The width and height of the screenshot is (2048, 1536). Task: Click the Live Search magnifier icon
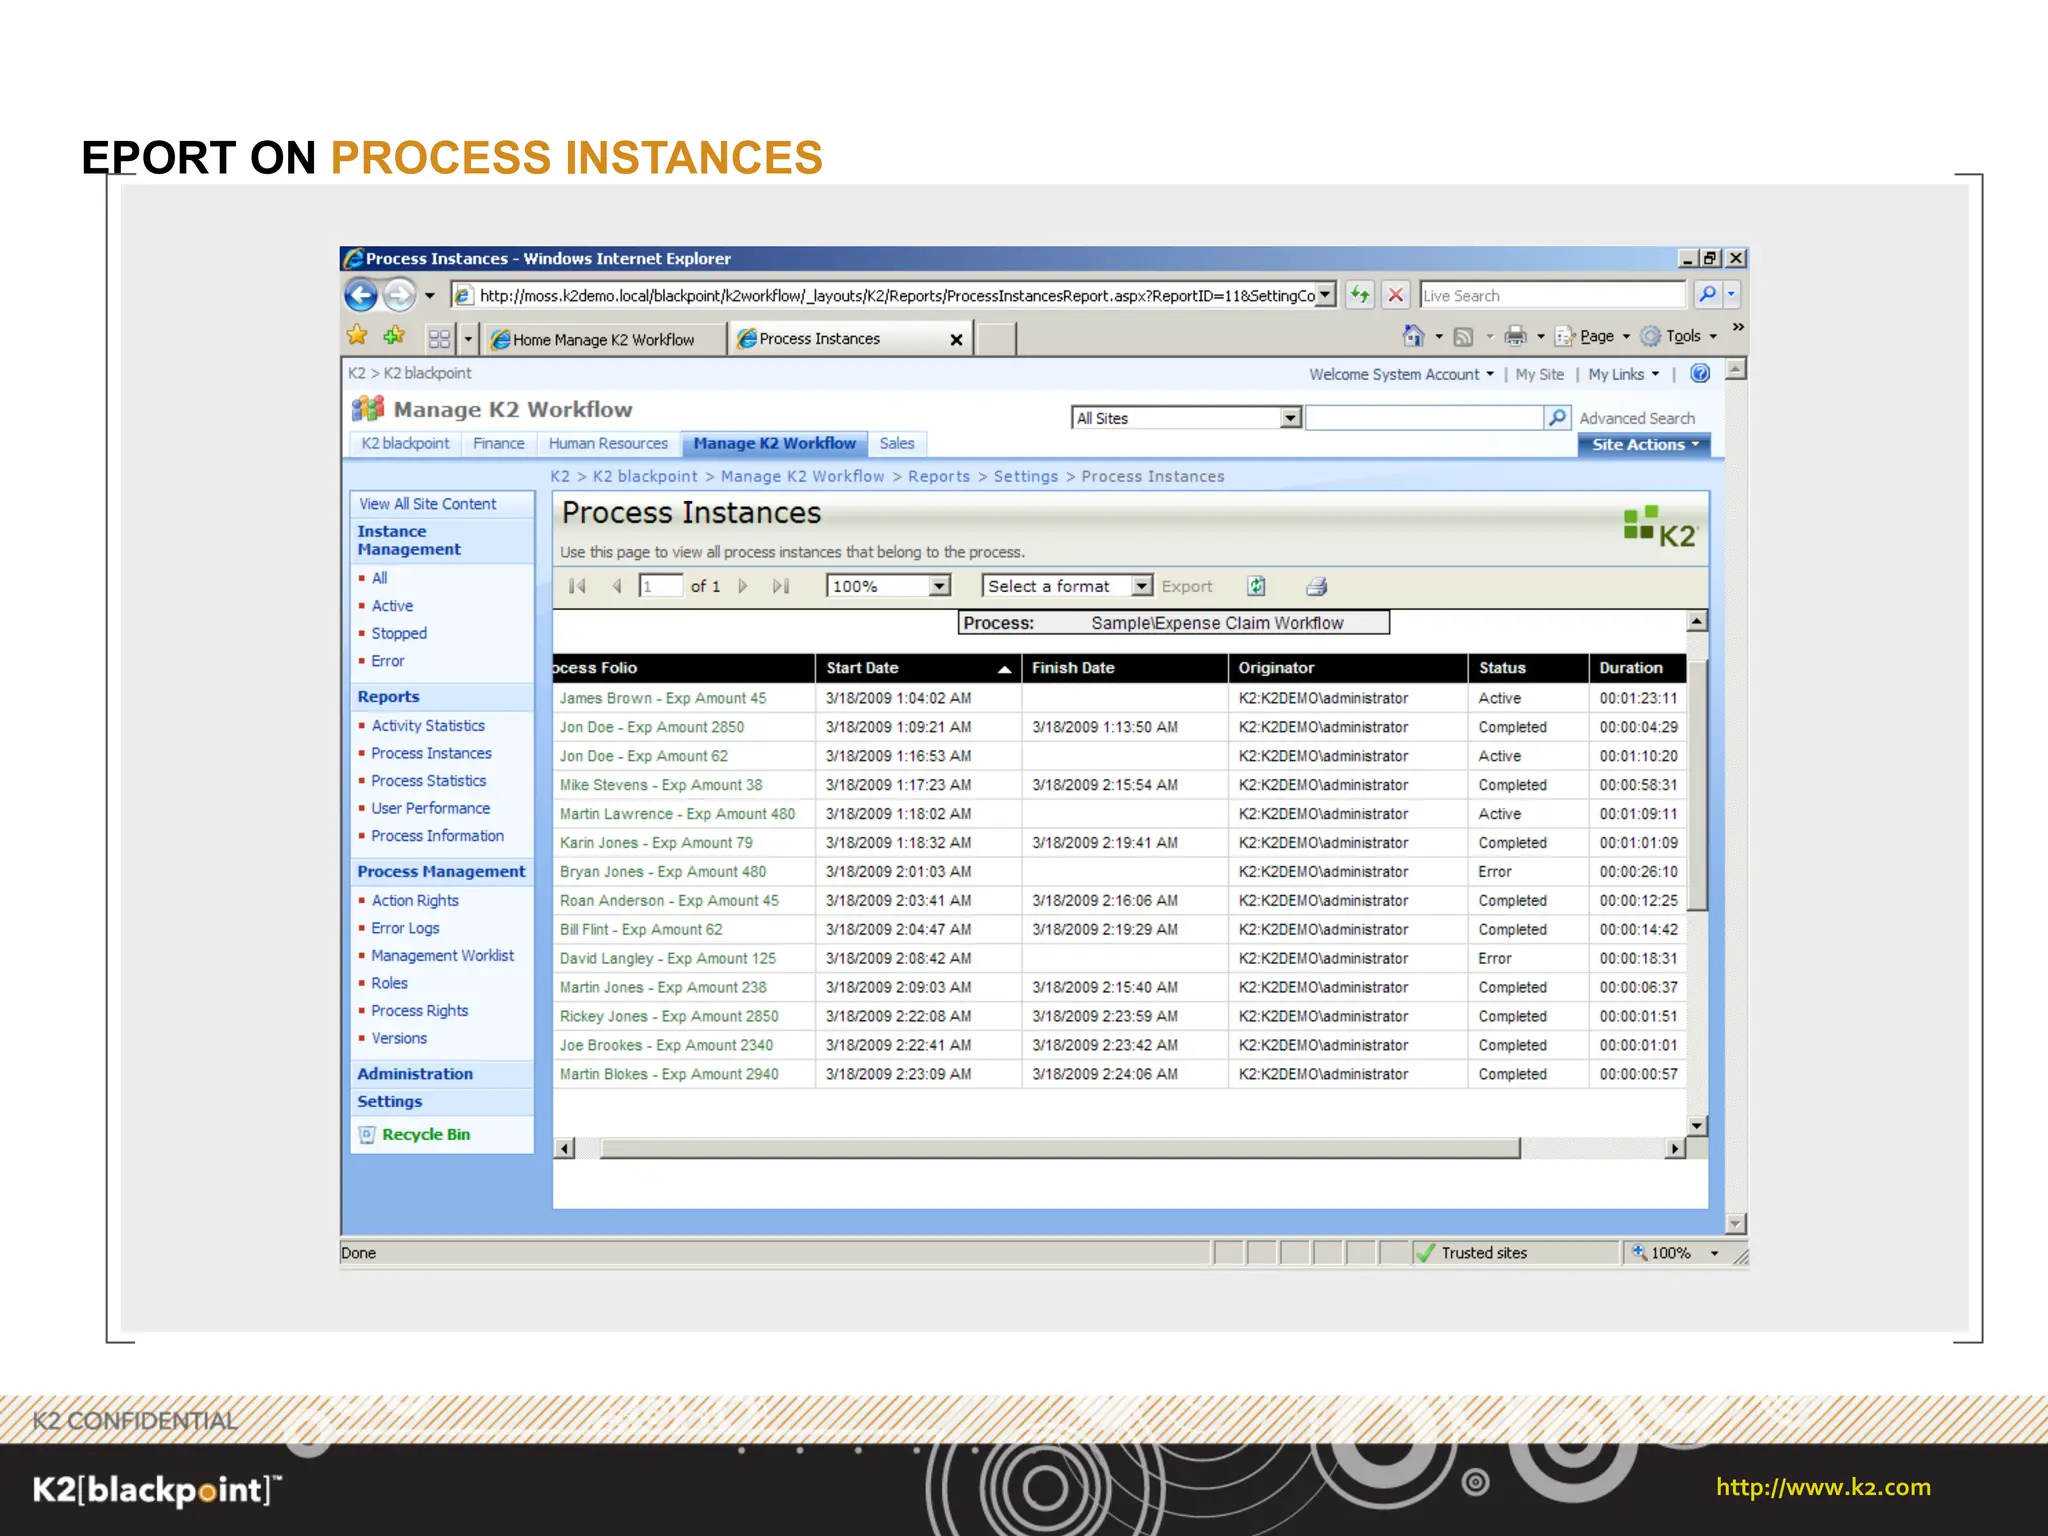pyautogui.click(x=1708, y=294)
